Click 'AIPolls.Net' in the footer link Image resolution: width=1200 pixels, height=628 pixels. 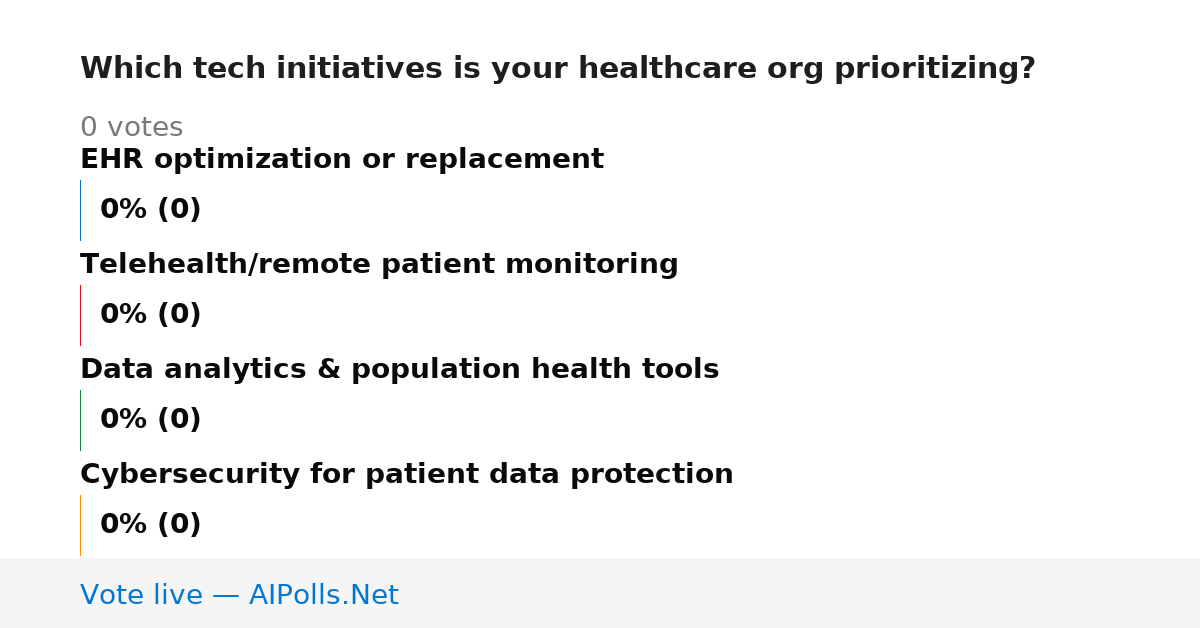pos(323,596)
